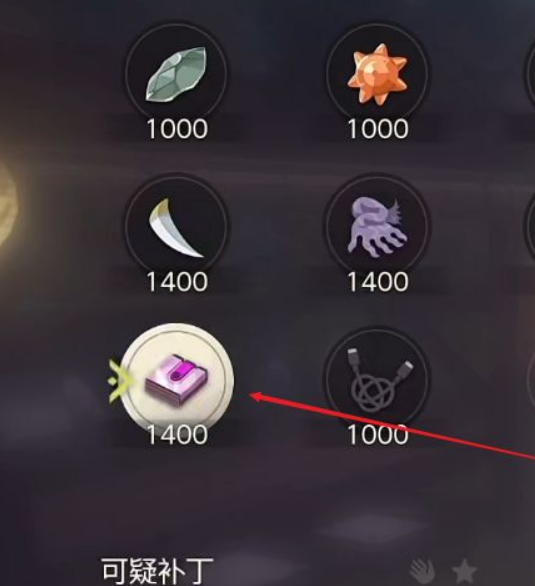Select the cut-off item slot beside the jellyfish

pos(530,227)
